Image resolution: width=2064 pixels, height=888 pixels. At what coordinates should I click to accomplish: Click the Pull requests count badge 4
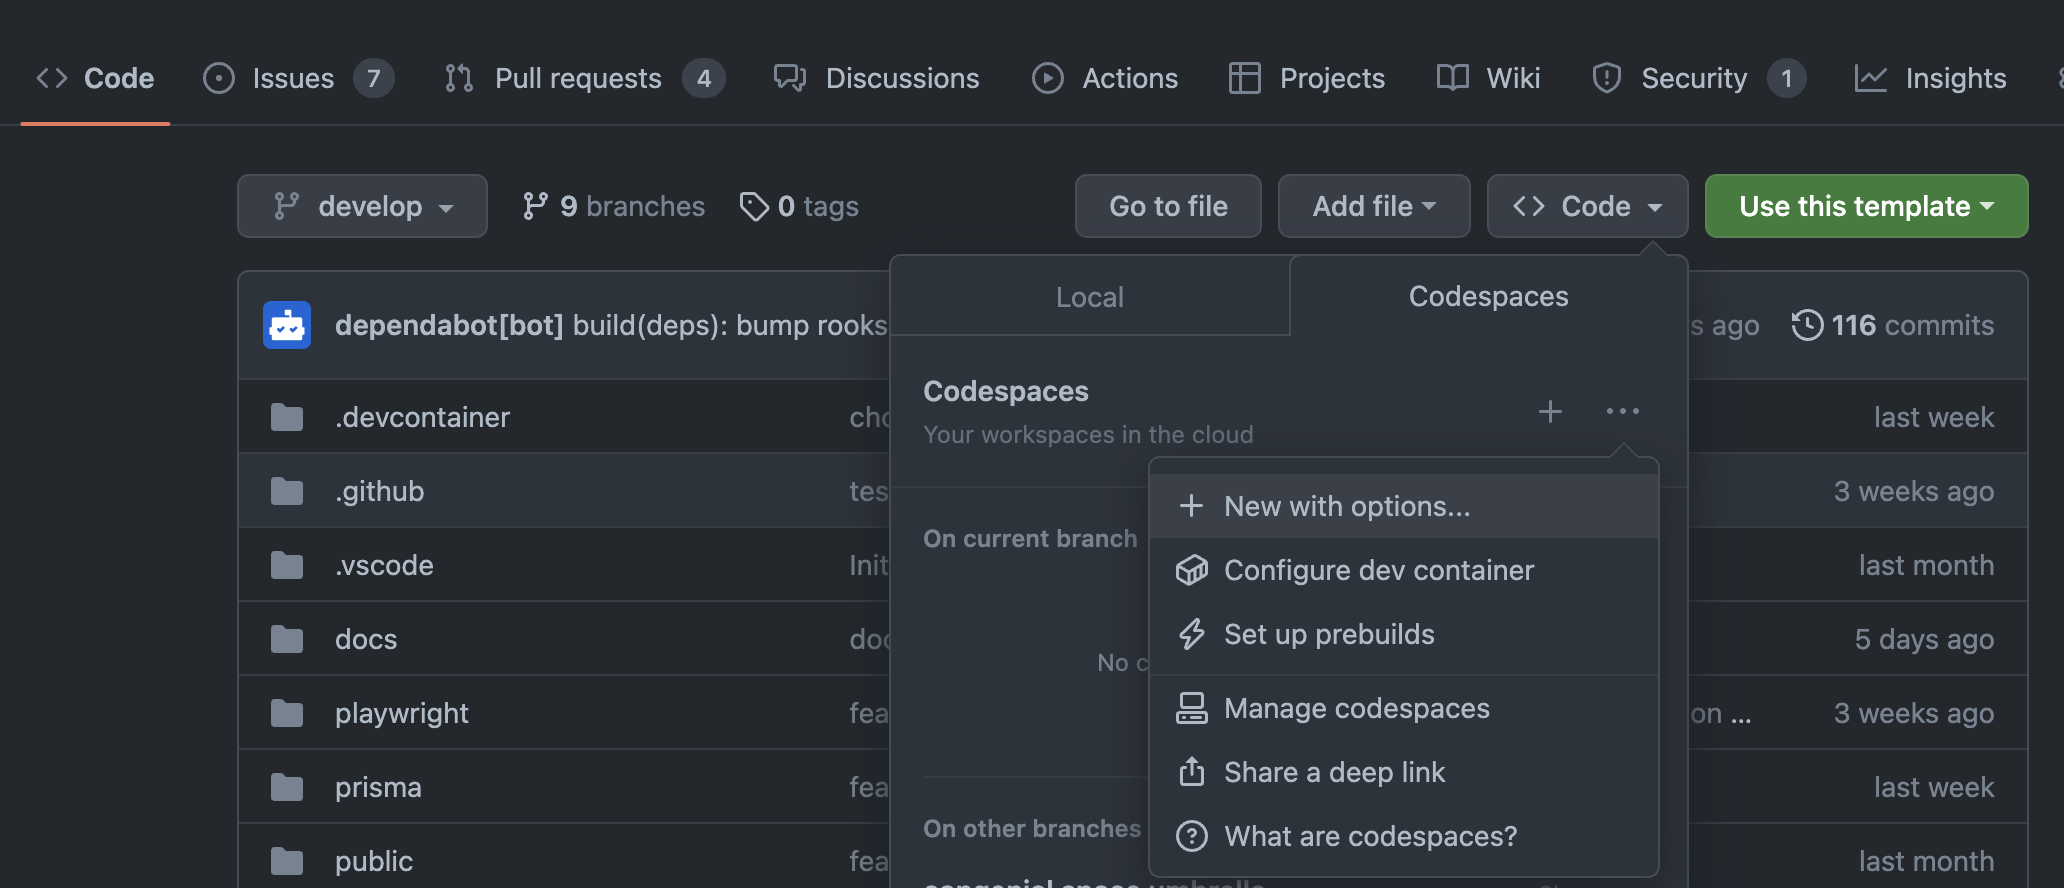[704, 78]
